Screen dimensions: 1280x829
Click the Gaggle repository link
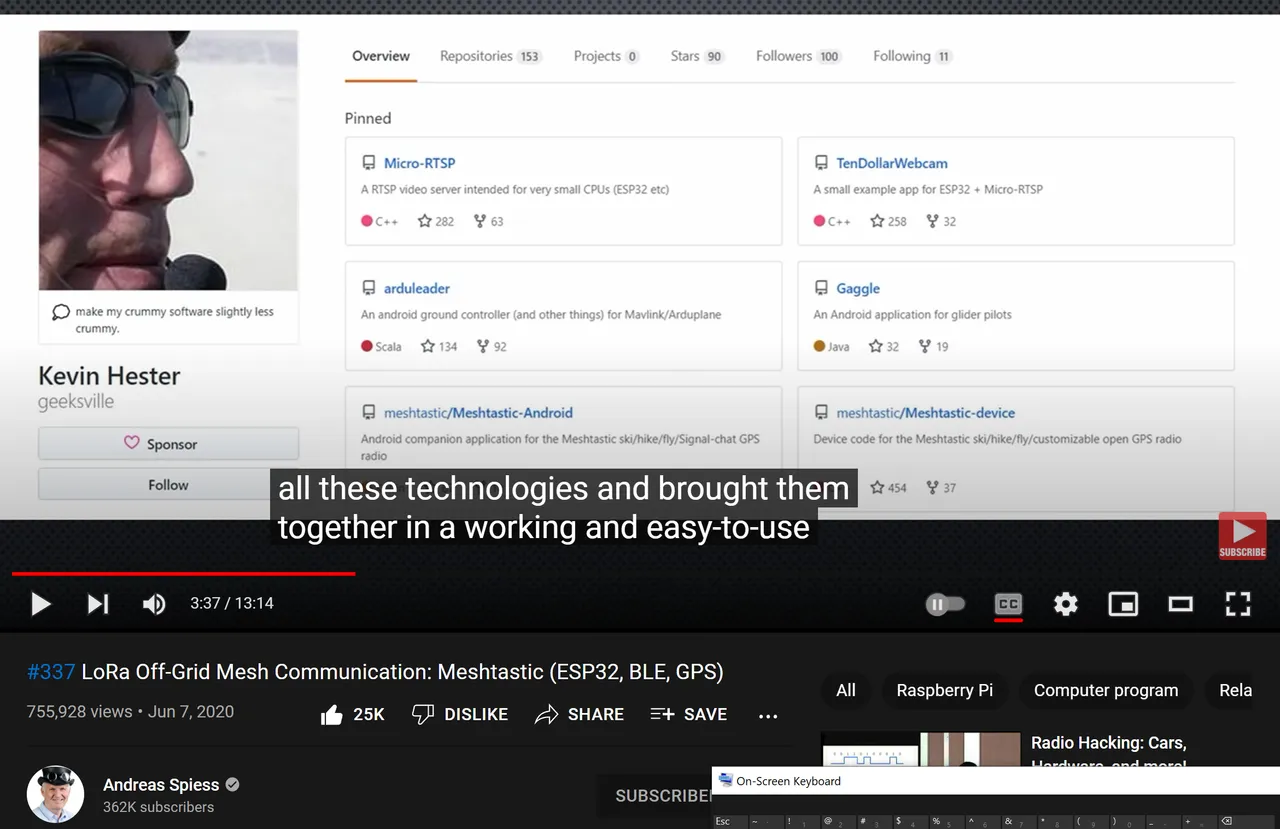point(858,288)
